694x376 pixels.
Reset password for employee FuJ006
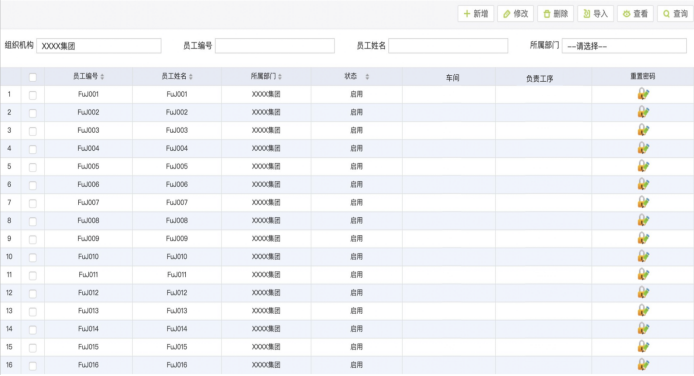(643, 184)
